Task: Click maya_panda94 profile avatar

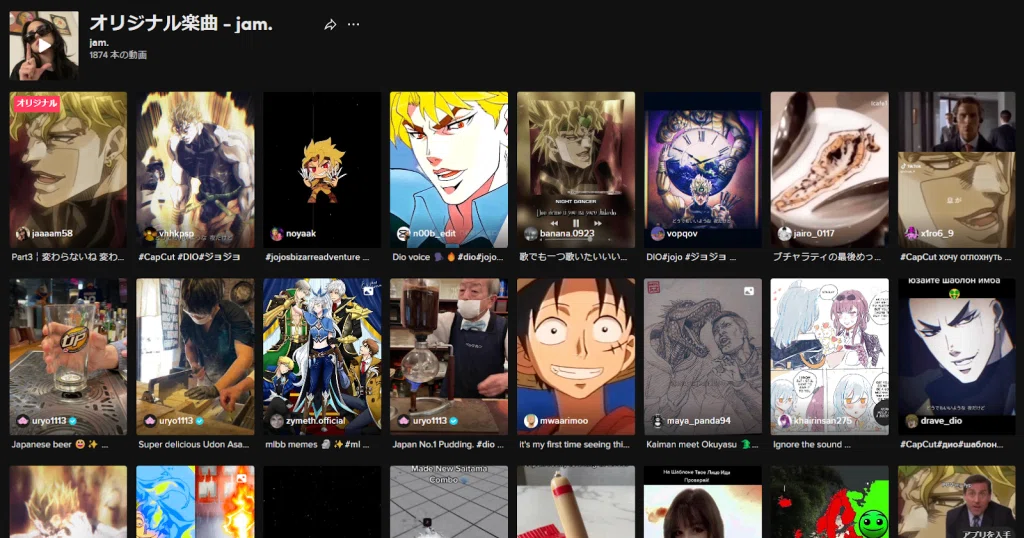Action: tap(657, 420)
